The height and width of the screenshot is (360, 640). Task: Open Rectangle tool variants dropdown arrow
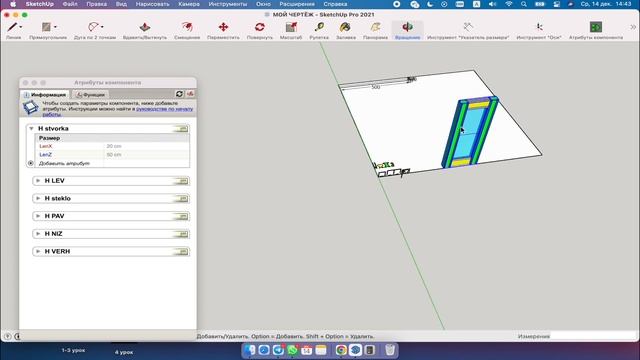tap(56, 27)
